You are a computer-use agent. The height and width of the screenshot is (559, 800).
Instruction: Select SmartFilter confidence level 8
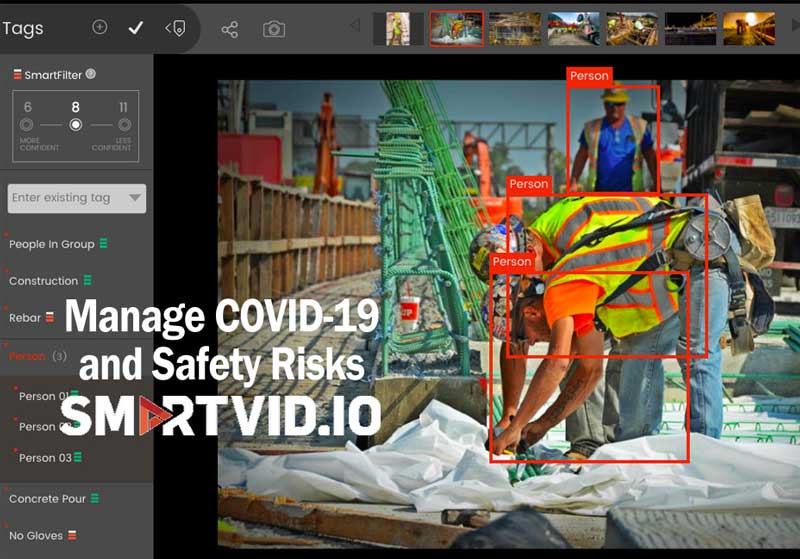point(76,124)
